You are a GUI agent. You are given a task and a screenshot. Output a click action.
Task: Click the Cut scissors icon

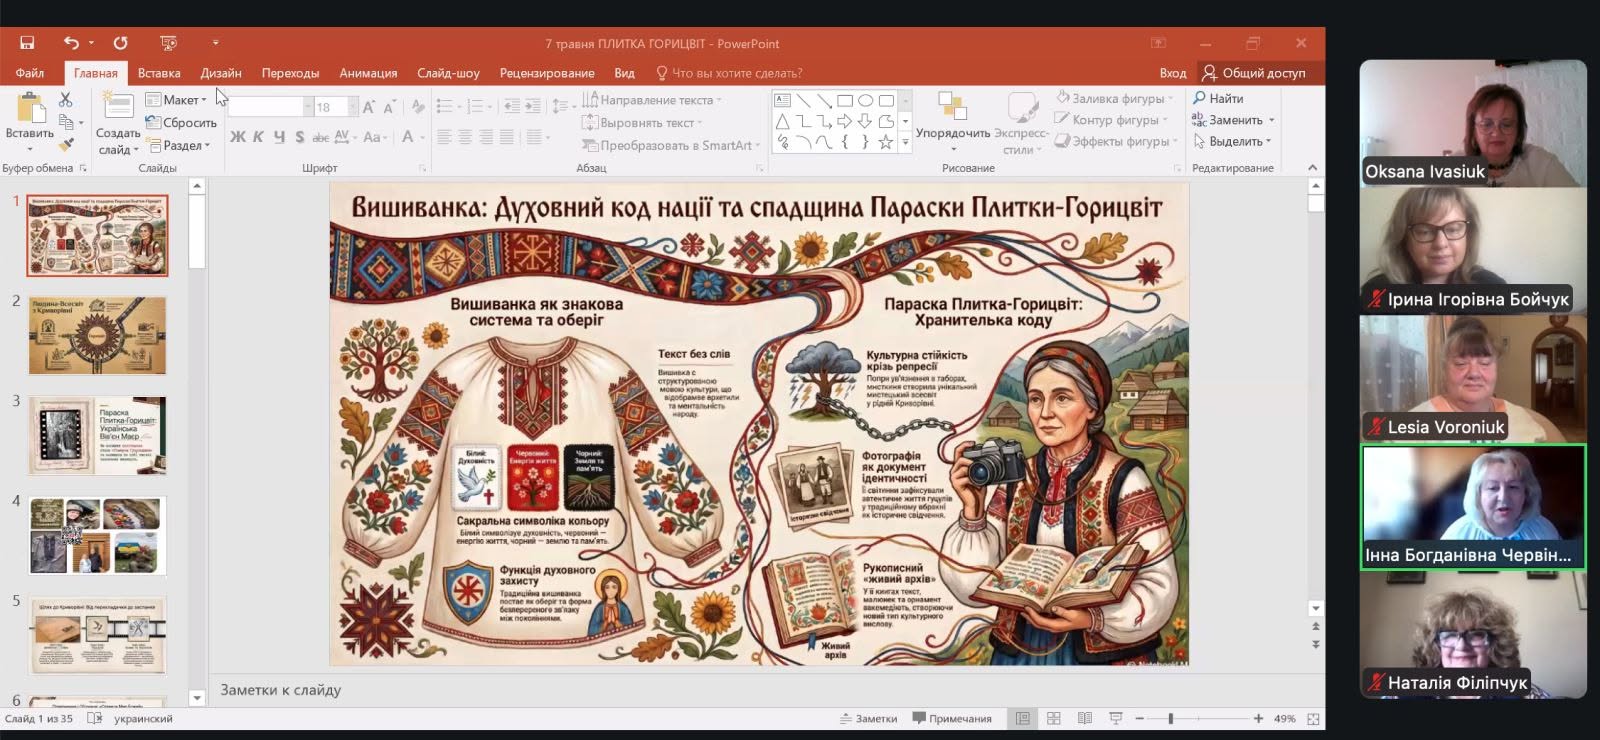(65, 99)
